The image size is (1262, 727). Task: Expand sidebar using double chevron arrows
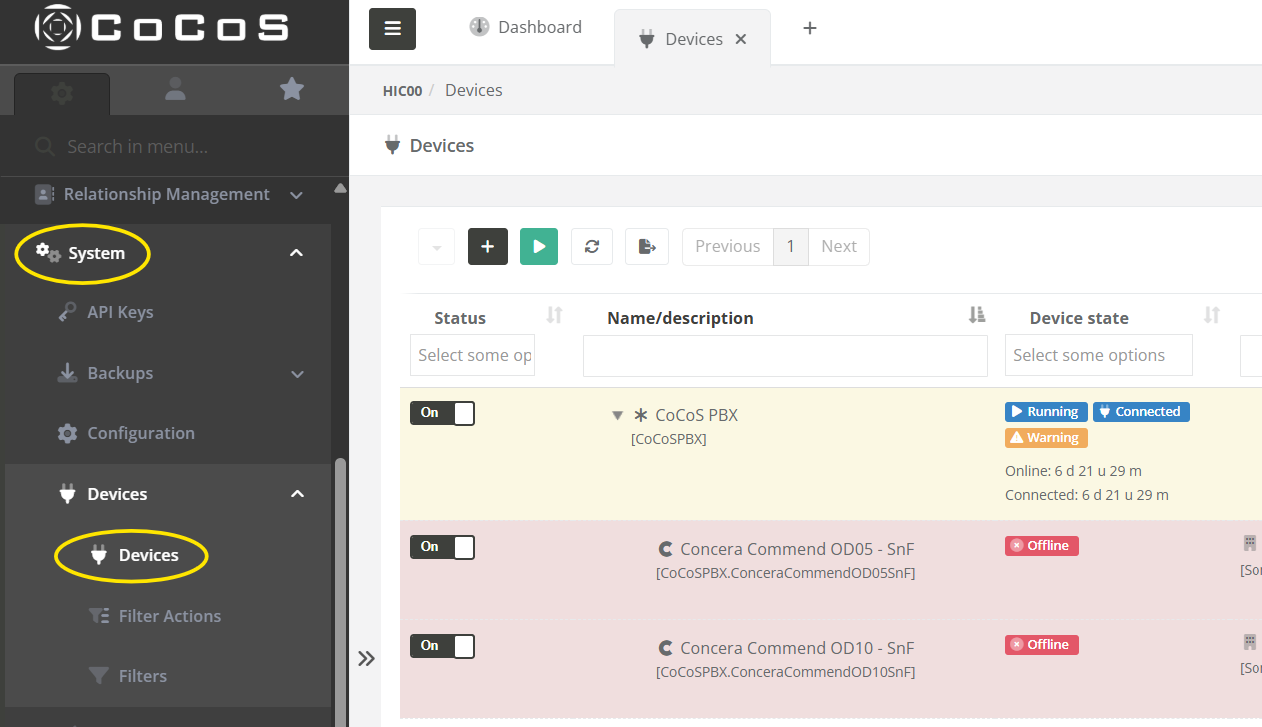click(x=366, y=658)
